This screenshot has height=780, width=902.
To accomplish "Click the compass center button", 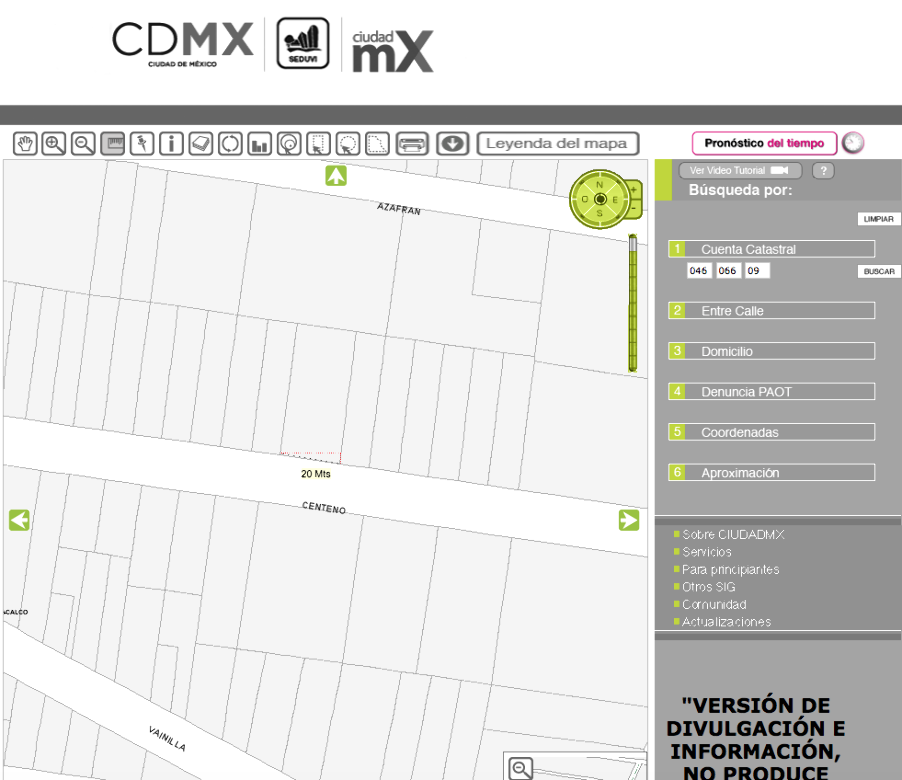I will (600, 199).
